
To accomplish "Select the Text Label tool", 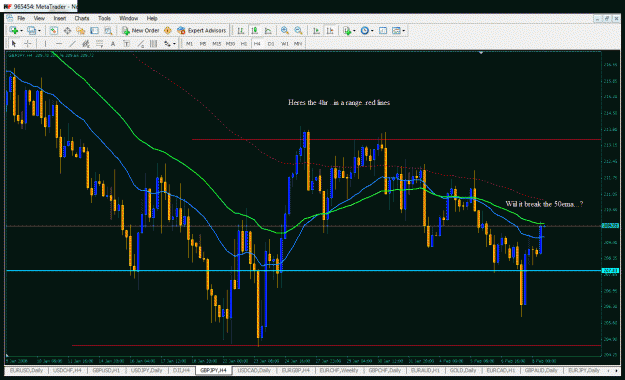I will point(126,44).
